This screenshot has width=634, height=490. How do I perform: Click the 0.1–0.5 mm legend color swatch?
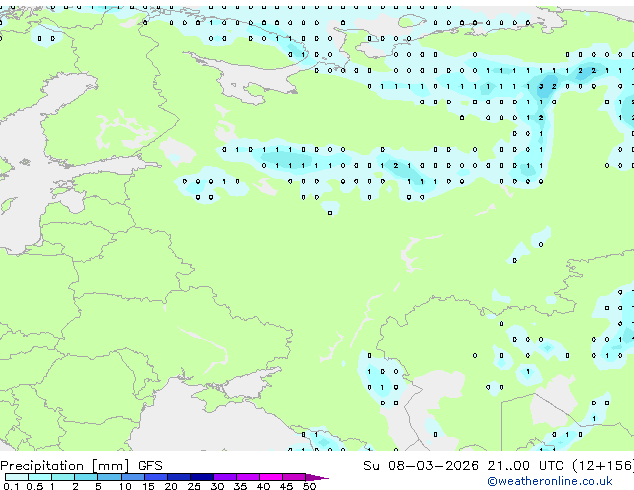point(17,477)
